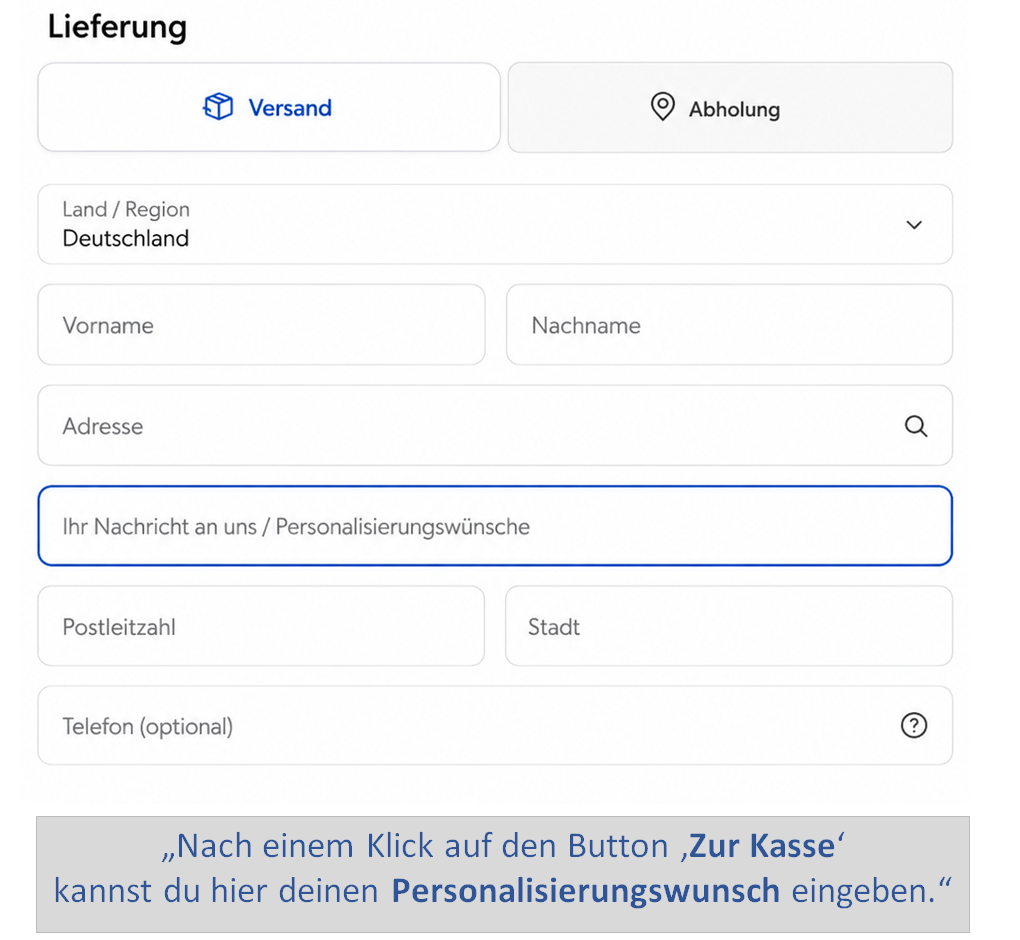Select the Versand delivery option
Image resolution: width=1020 pixels, height=940 pixels.
(269, 107)
